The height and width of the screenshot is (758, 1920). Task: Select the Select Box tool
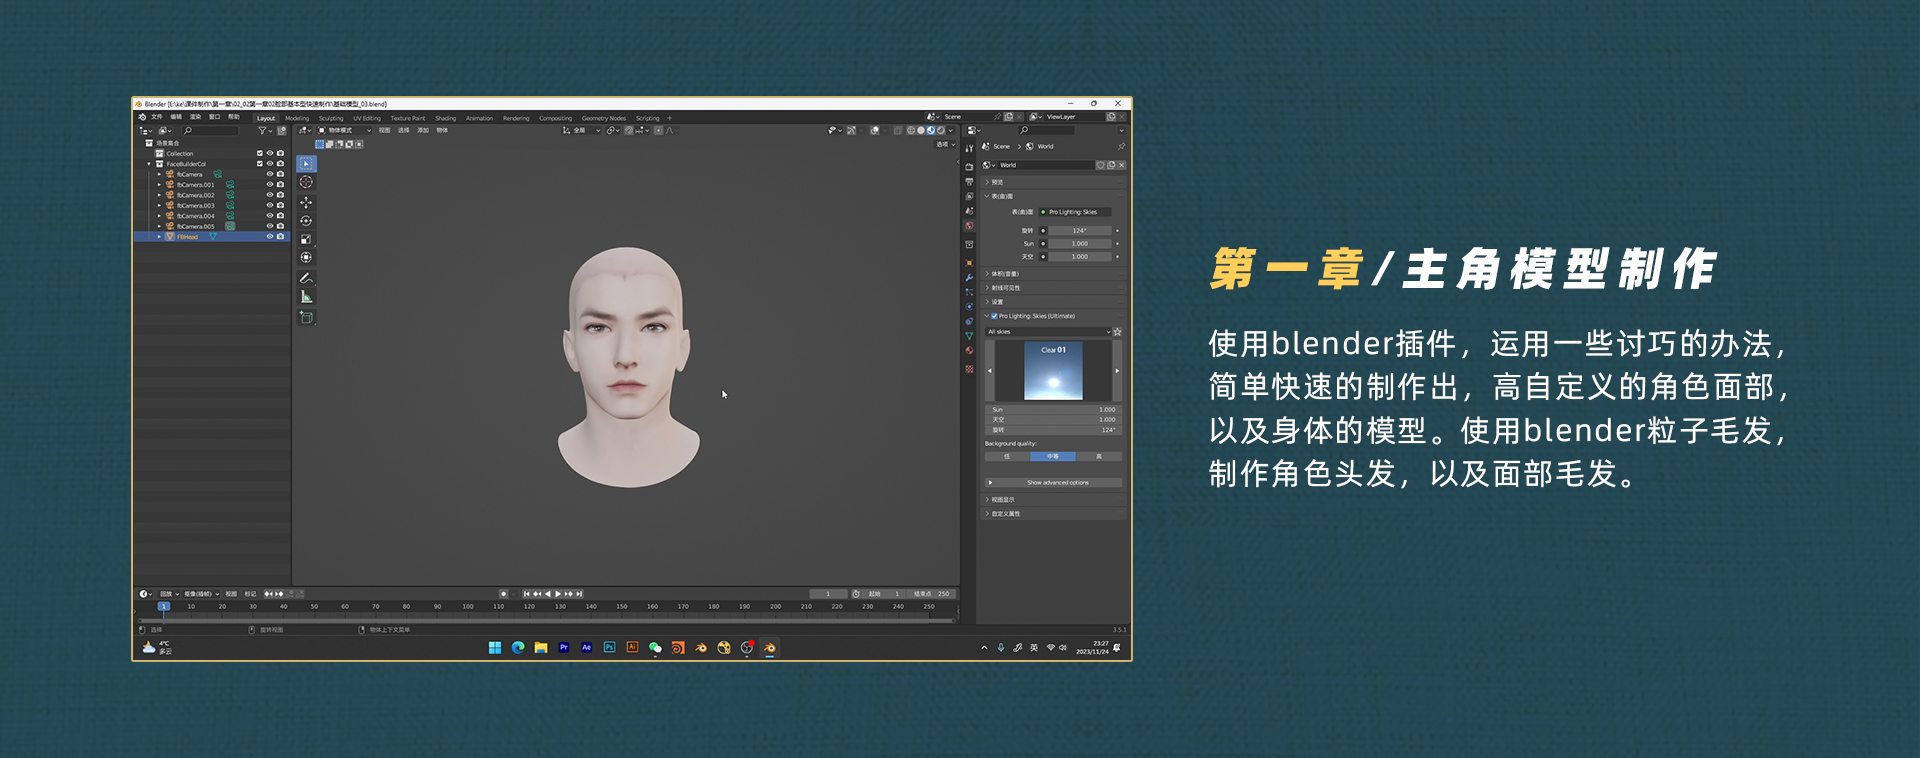pos(306,164)
